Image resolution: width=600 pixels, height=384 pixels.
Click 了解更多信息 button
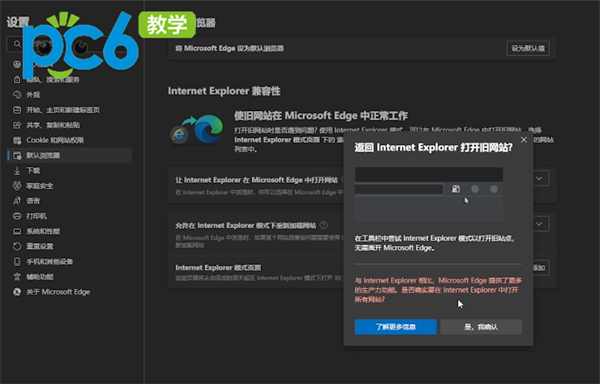click(396, 327)
